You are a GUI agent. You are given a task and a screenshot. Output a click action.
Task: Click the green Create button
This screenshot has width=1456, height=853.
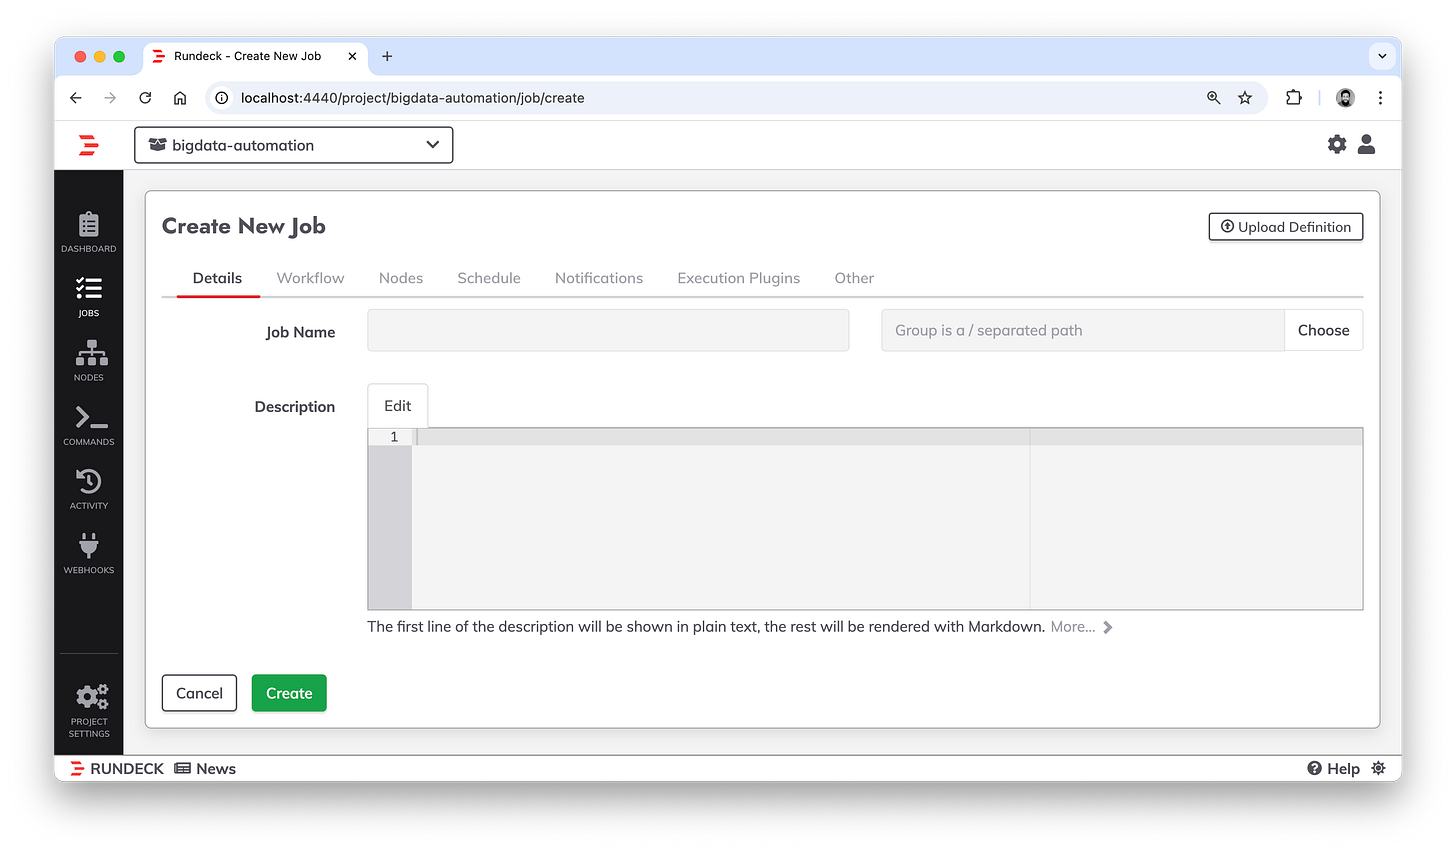(x=289, y=693)
